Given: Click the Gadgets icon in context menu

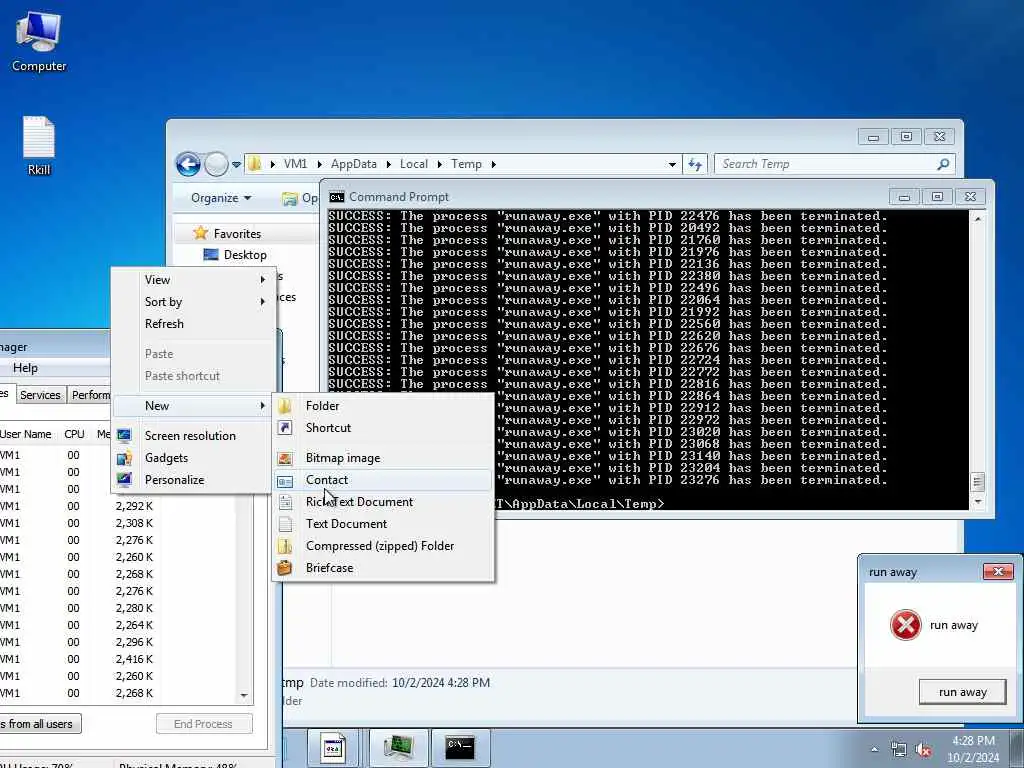Looking at the screenshot, I should (124, 458).
